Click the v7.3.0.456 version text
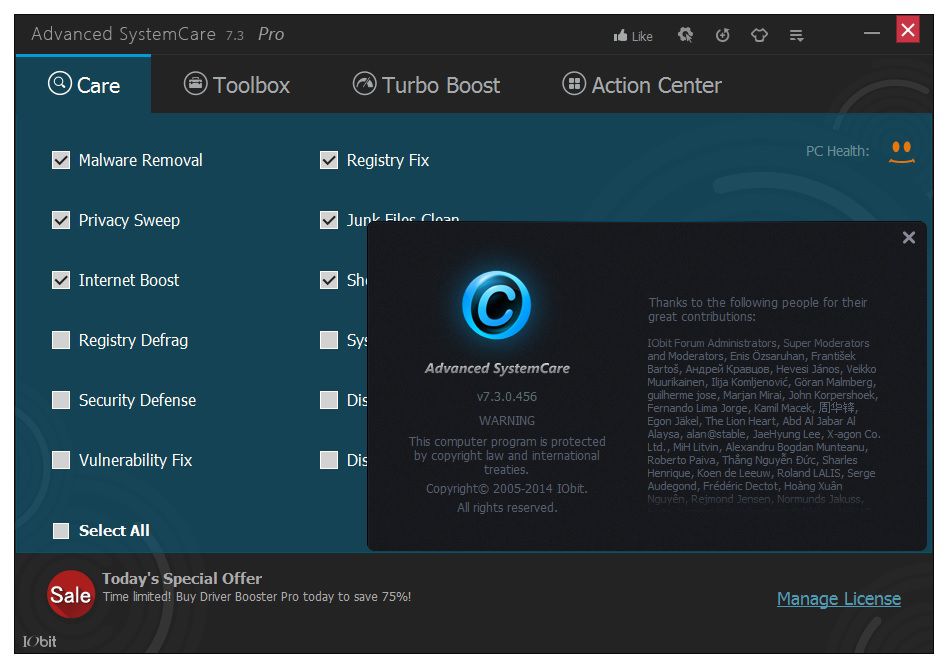 pos(507,397)
